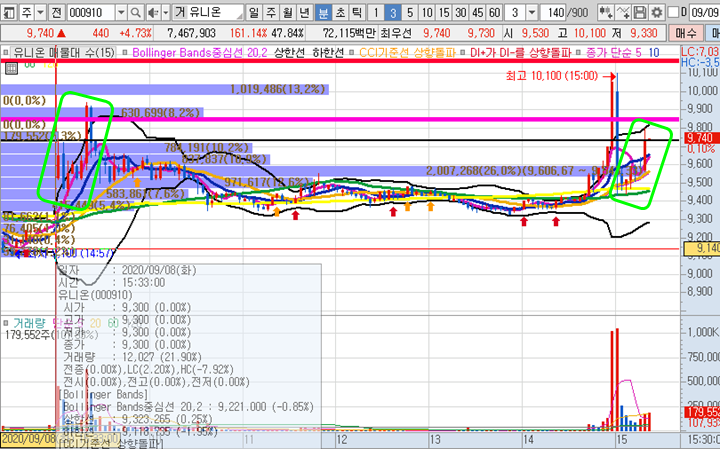Image resolution: width=720 pixels, height=449 pixels.
Task: Toggle the D checkbox
Action: click(x=673, y=12)
